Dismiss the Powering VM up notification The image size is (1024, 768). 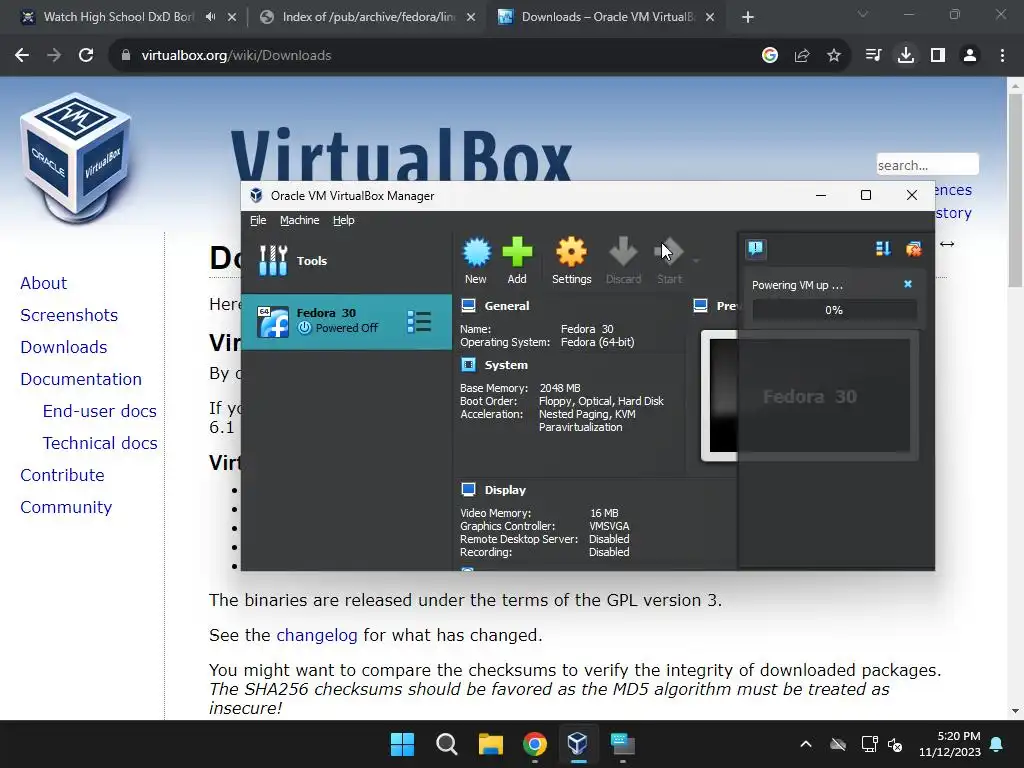coord(908,284)
